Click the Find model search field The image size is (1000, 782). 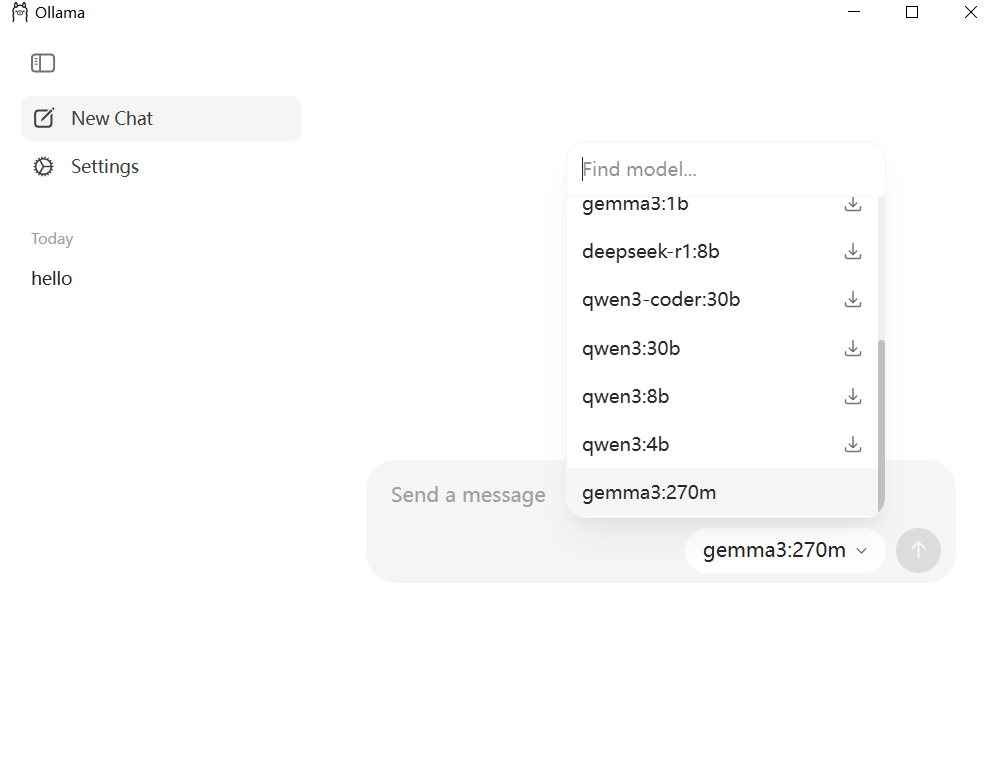[725, 170]
